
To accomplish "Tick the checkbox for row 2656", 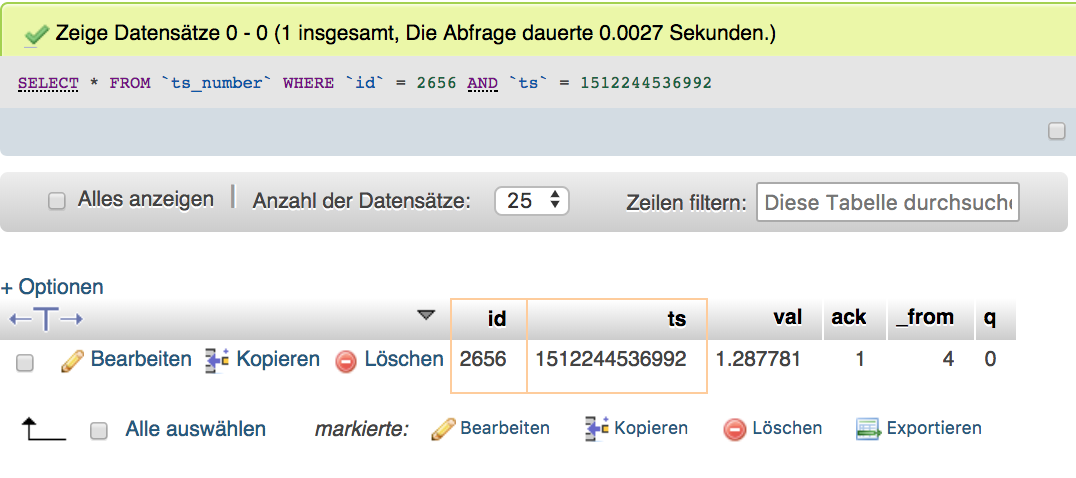I will click(25, 363).
